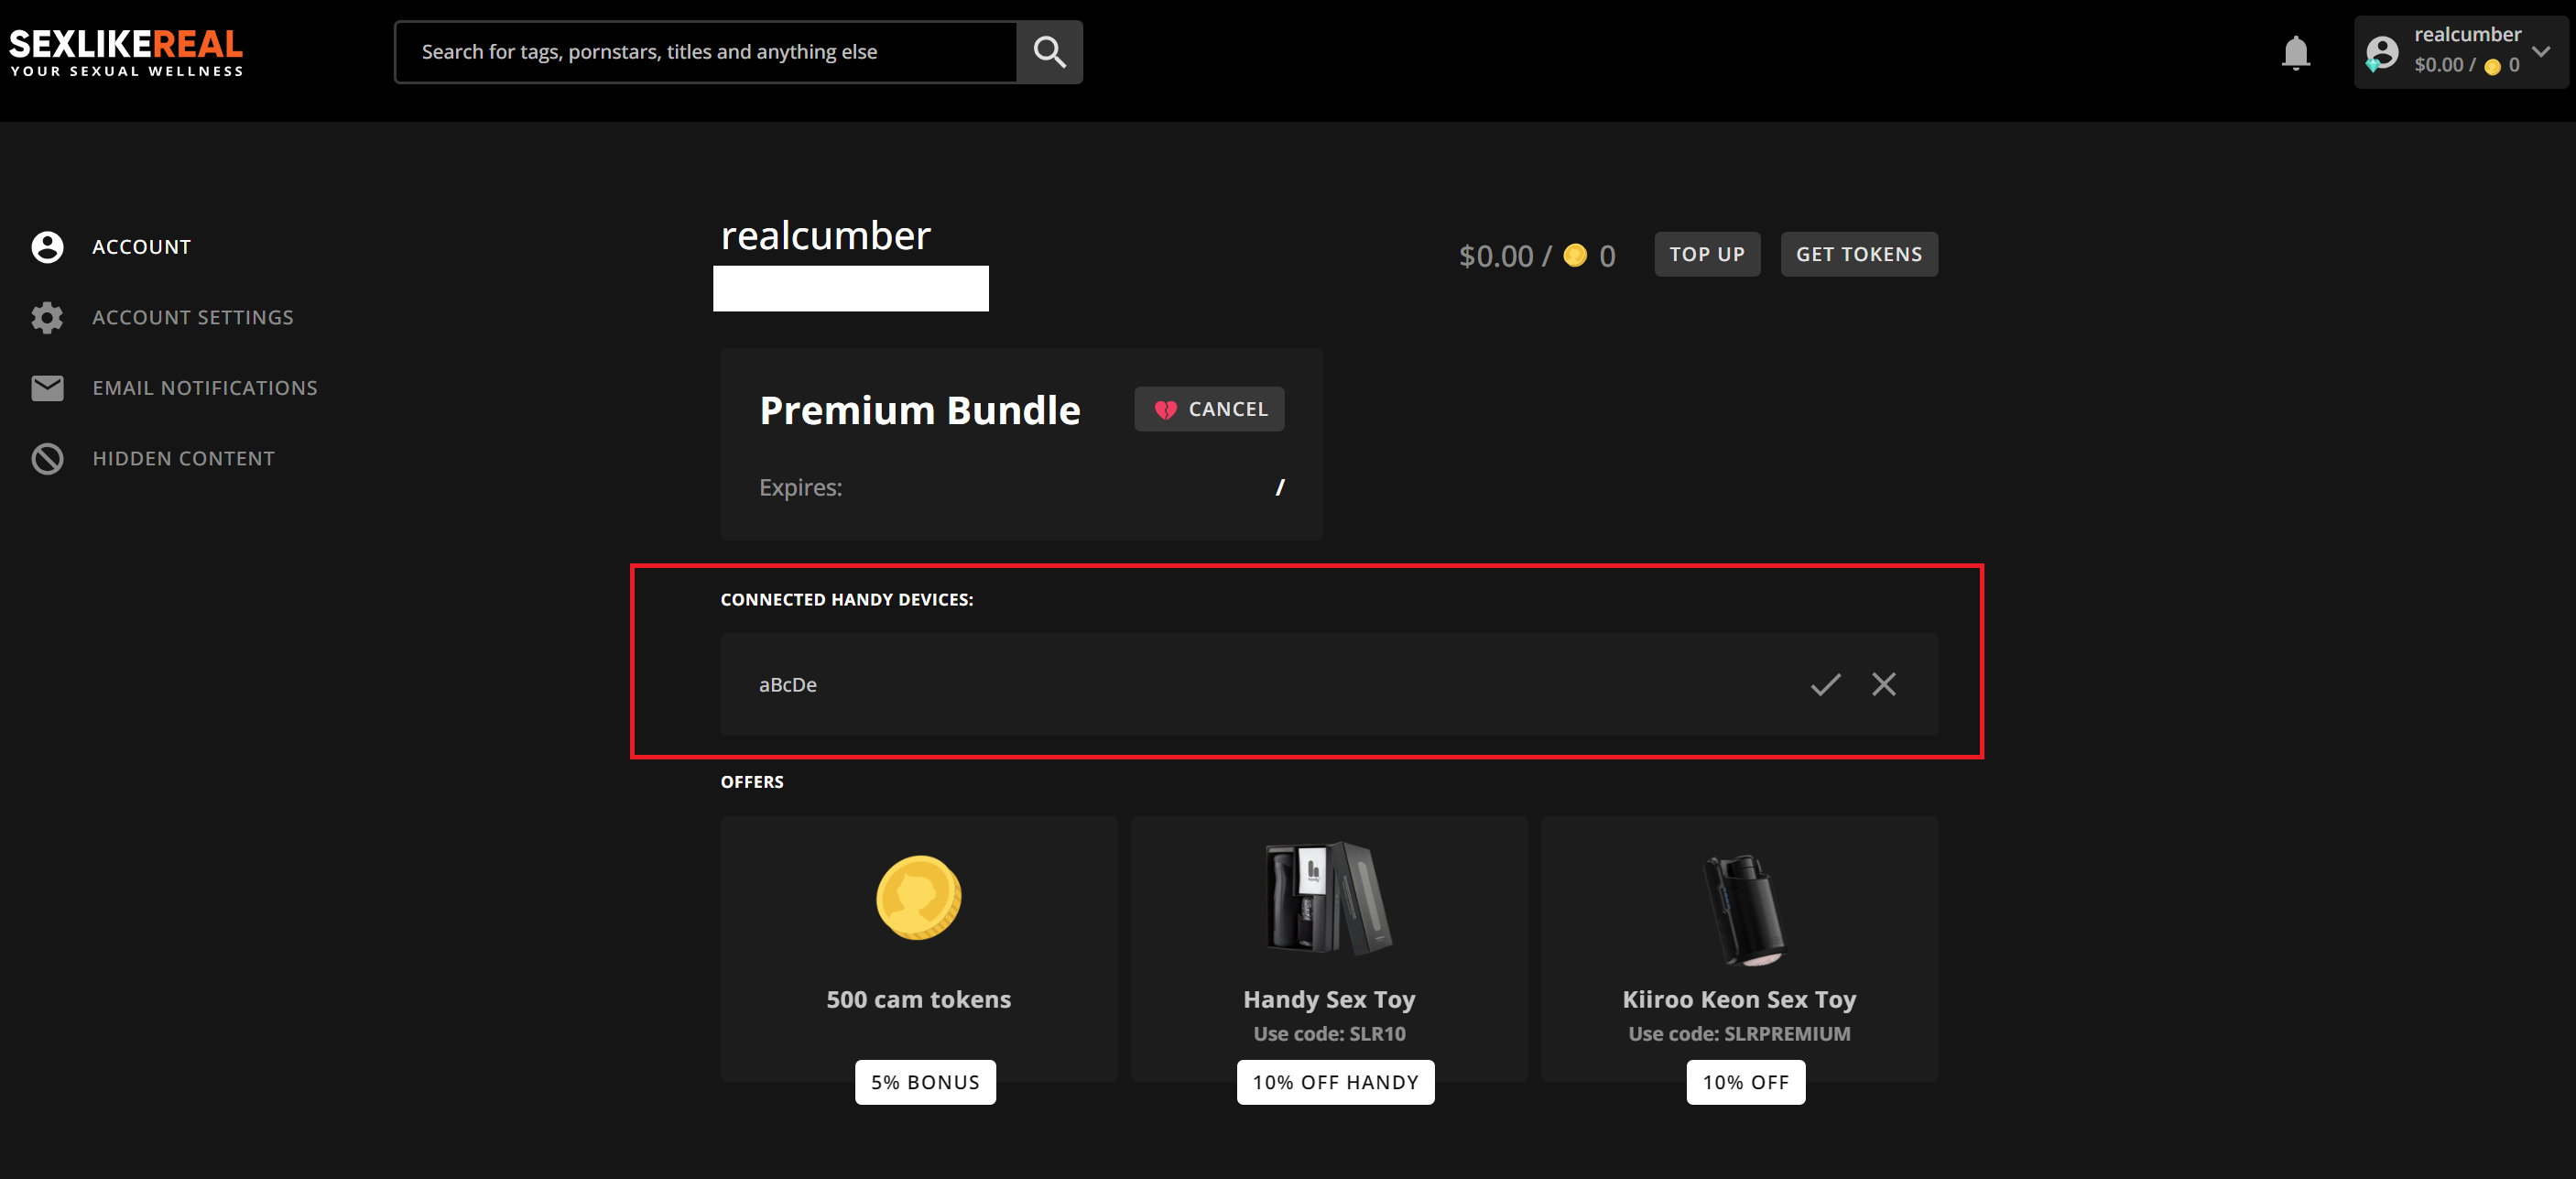The height and width of the screenshot is (1179, 2576).
Task: Click the 10% Off Kiiroo offer button
Action: click(x=1746, y=1082)
